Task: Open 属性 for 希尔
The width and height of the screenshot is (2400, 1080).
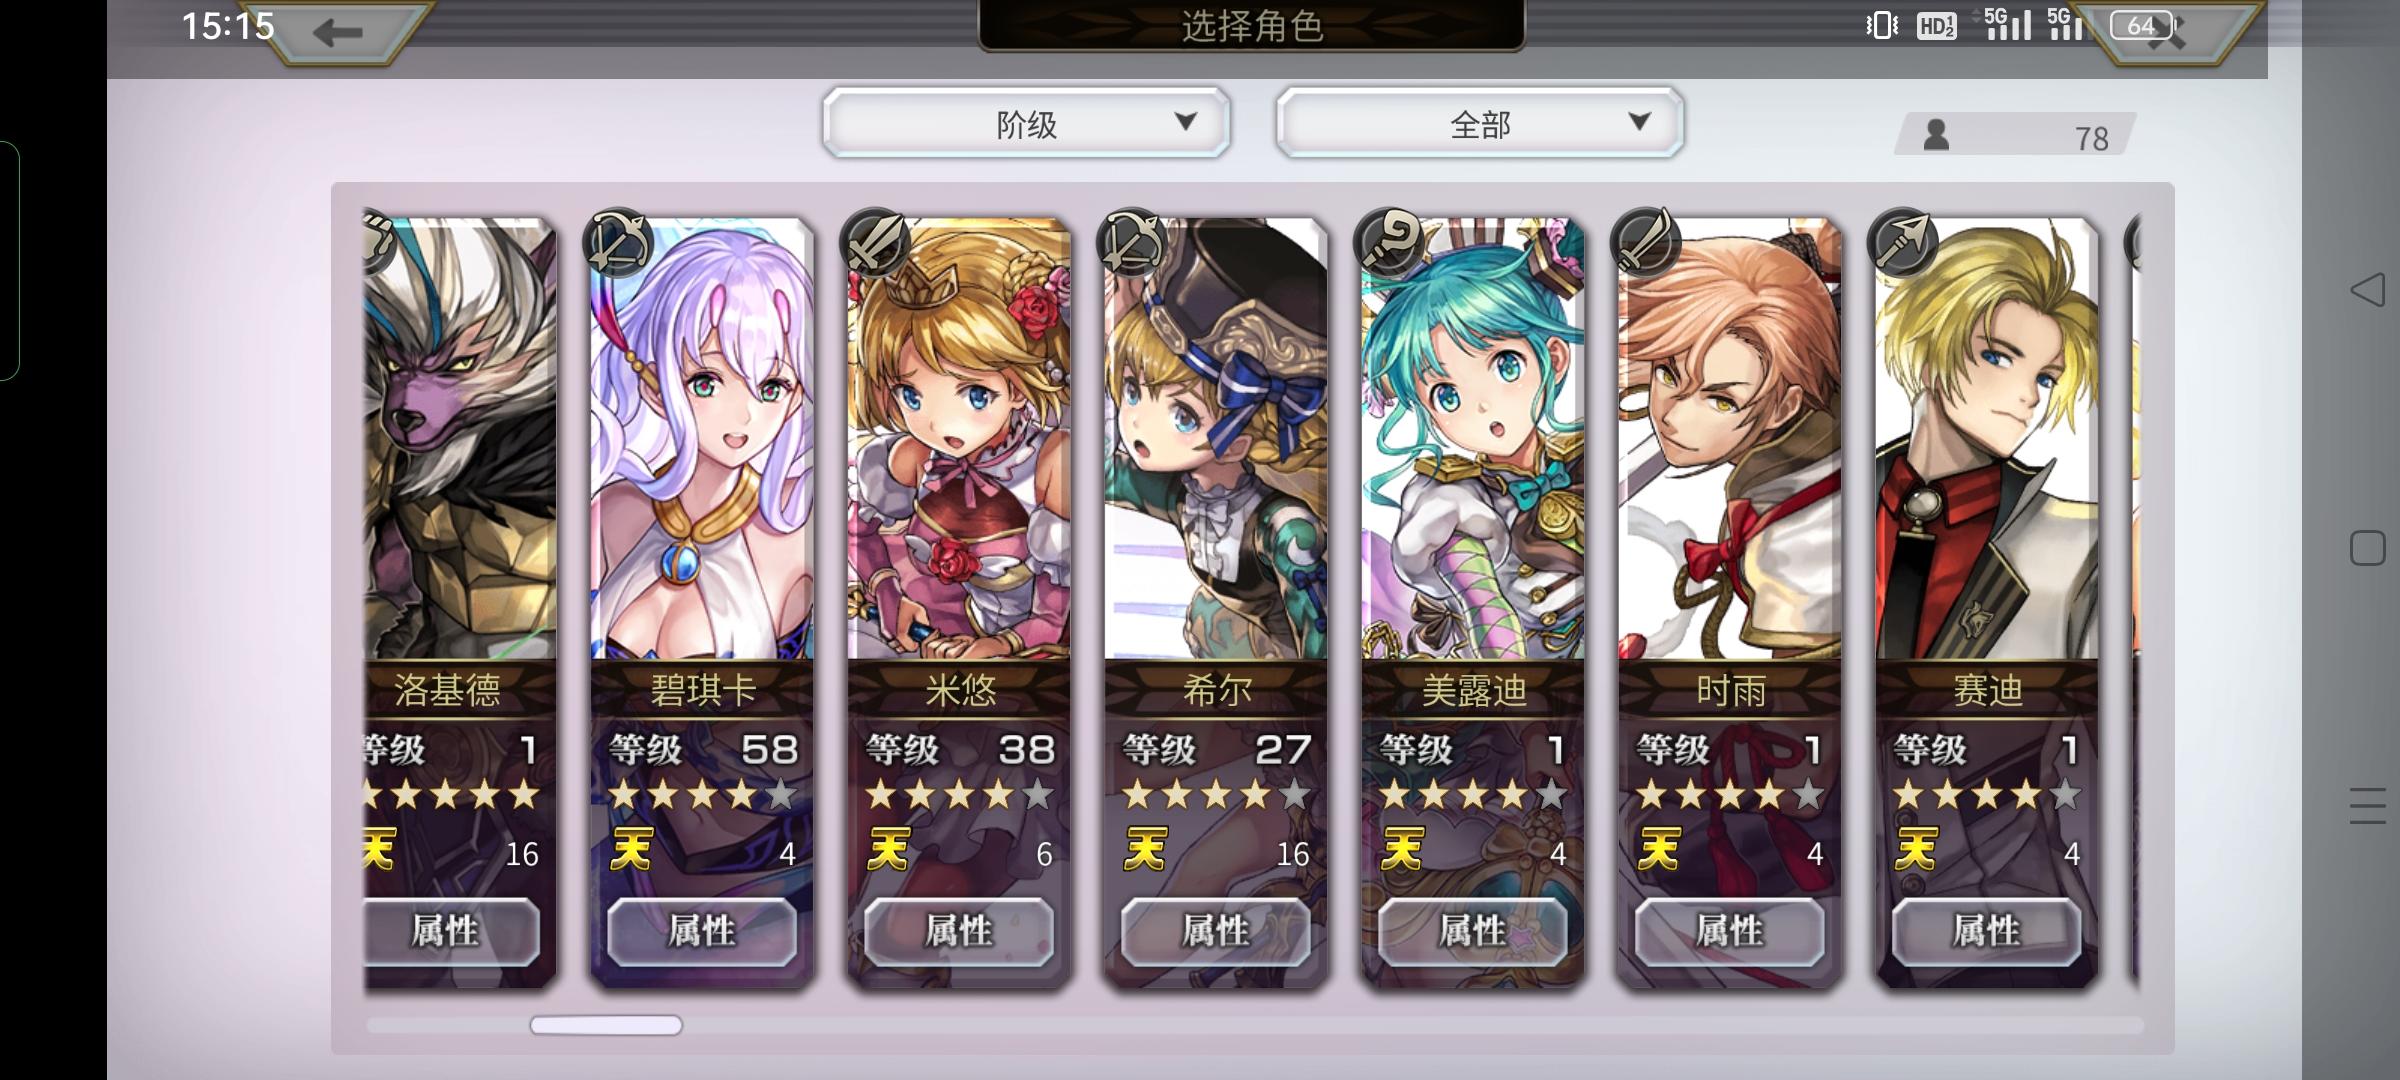Action: click(1216, 931)
